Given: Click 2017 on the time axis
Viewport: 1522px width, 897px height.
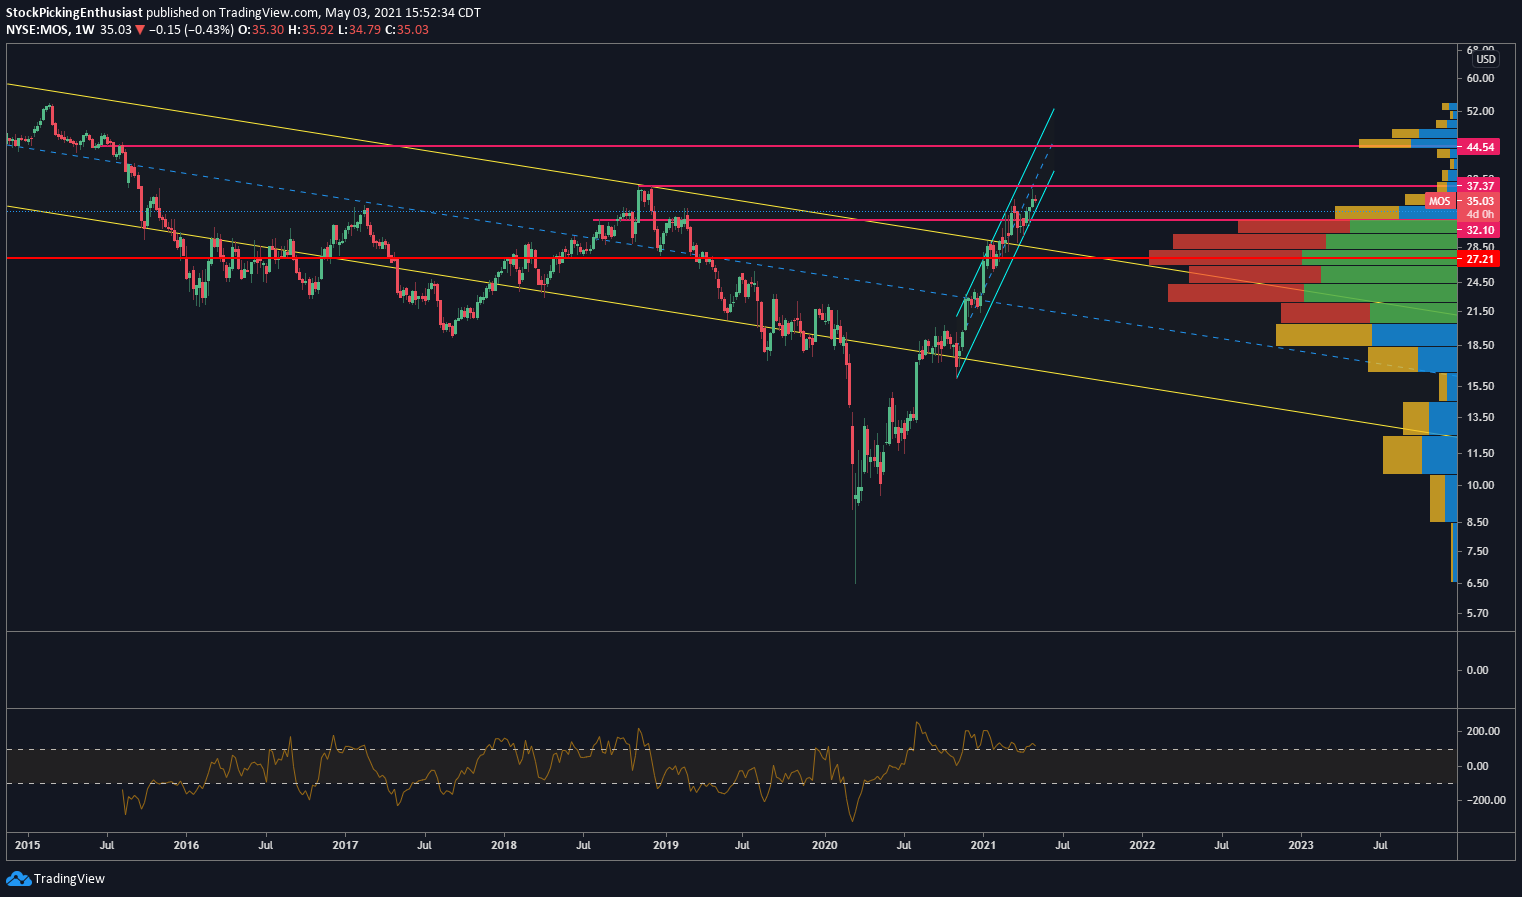Looking at the screenshot, I should tap(345, 845).
